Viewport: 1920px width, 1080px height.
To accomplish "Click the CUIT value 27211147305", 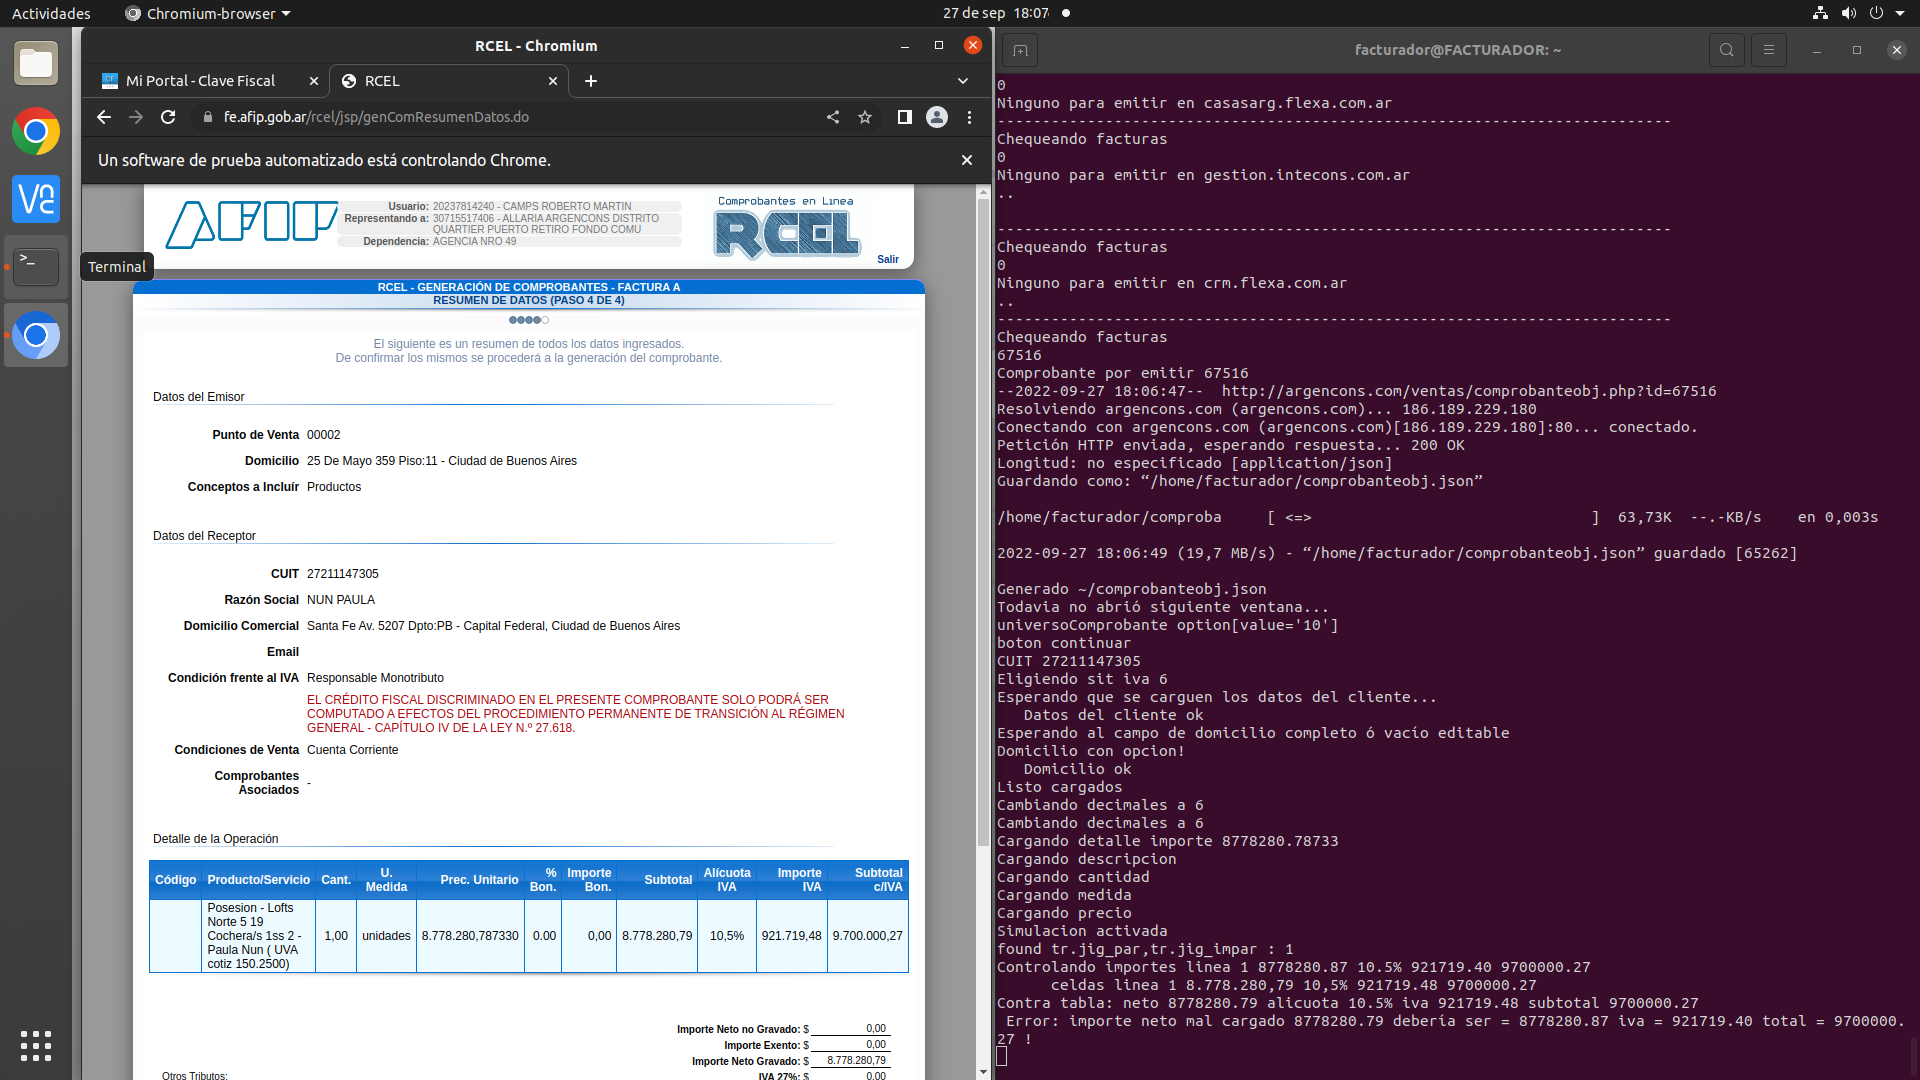I will 342,574.
